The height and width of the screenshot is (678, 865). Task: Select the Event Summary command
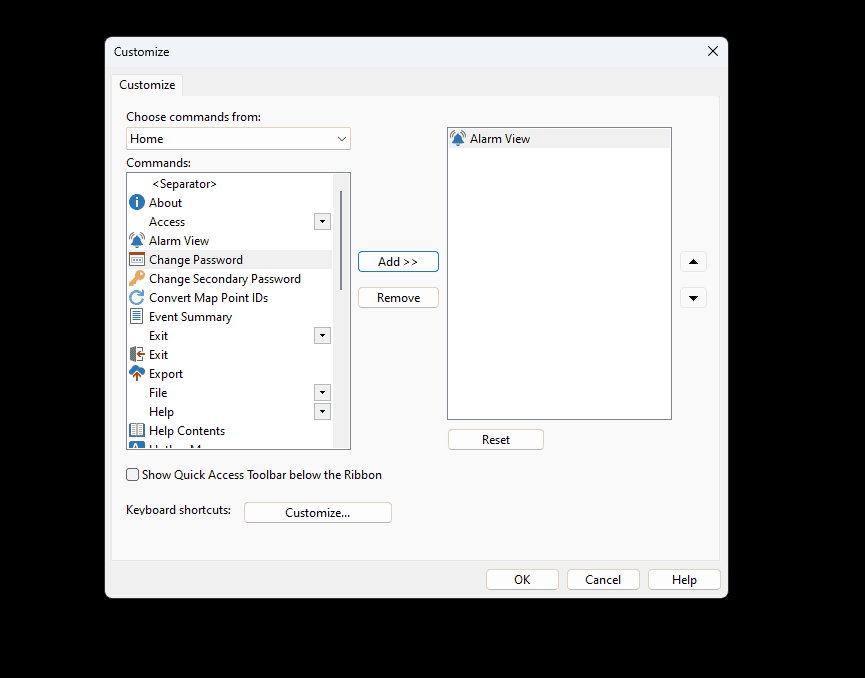[x=190, y=317]
